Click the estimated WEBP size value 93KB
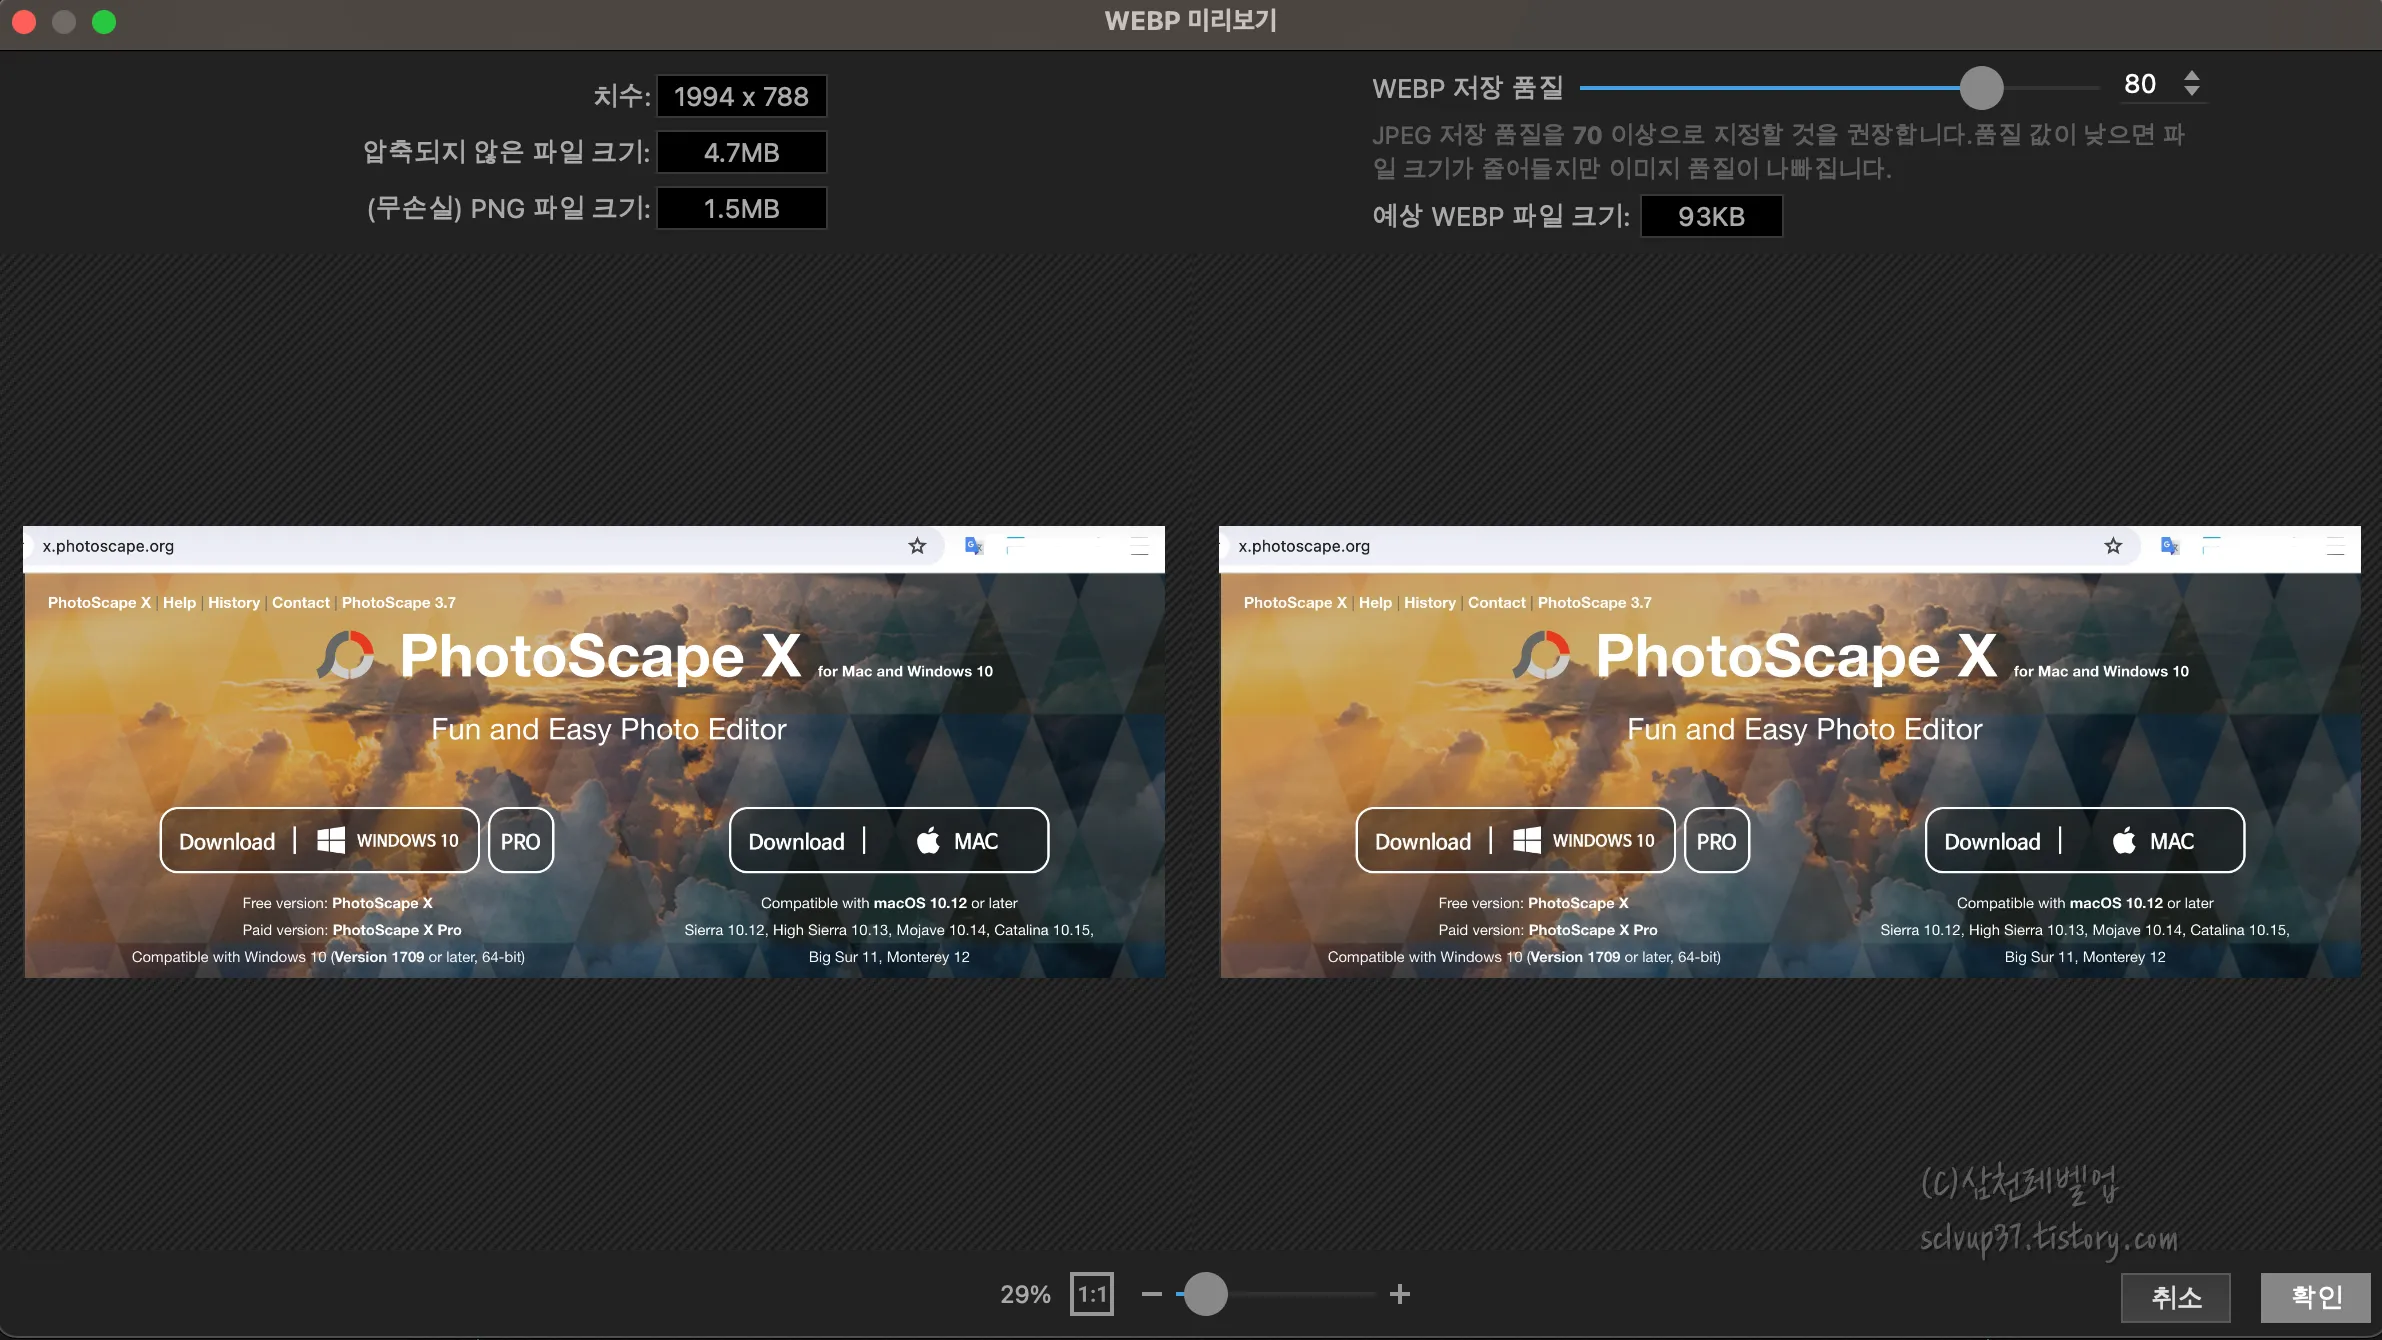The width and height of the screenshot is (2382, 1340). click(x=1711, y=217)
